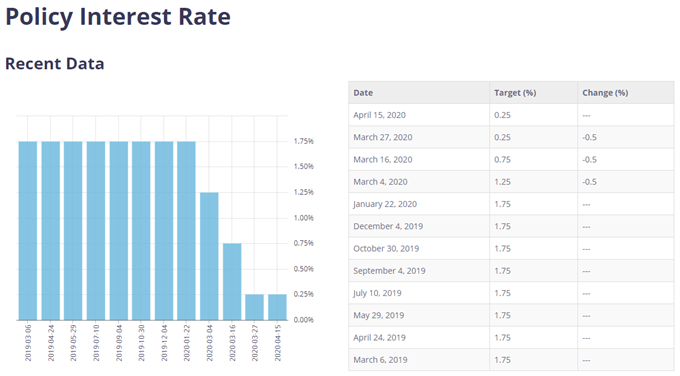This screenshot has width=680, height=376.
Task: Select the April 15, 2020 date cell
Action: [419, 115]
